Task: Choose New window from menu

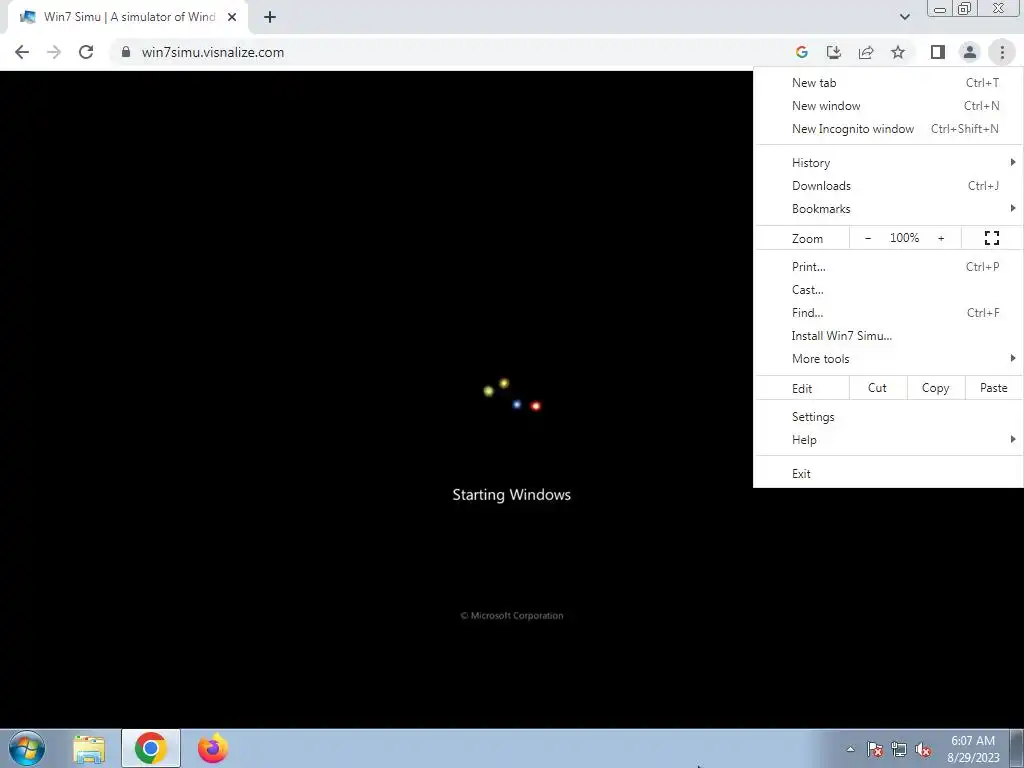Action: [x=888, y=106]
